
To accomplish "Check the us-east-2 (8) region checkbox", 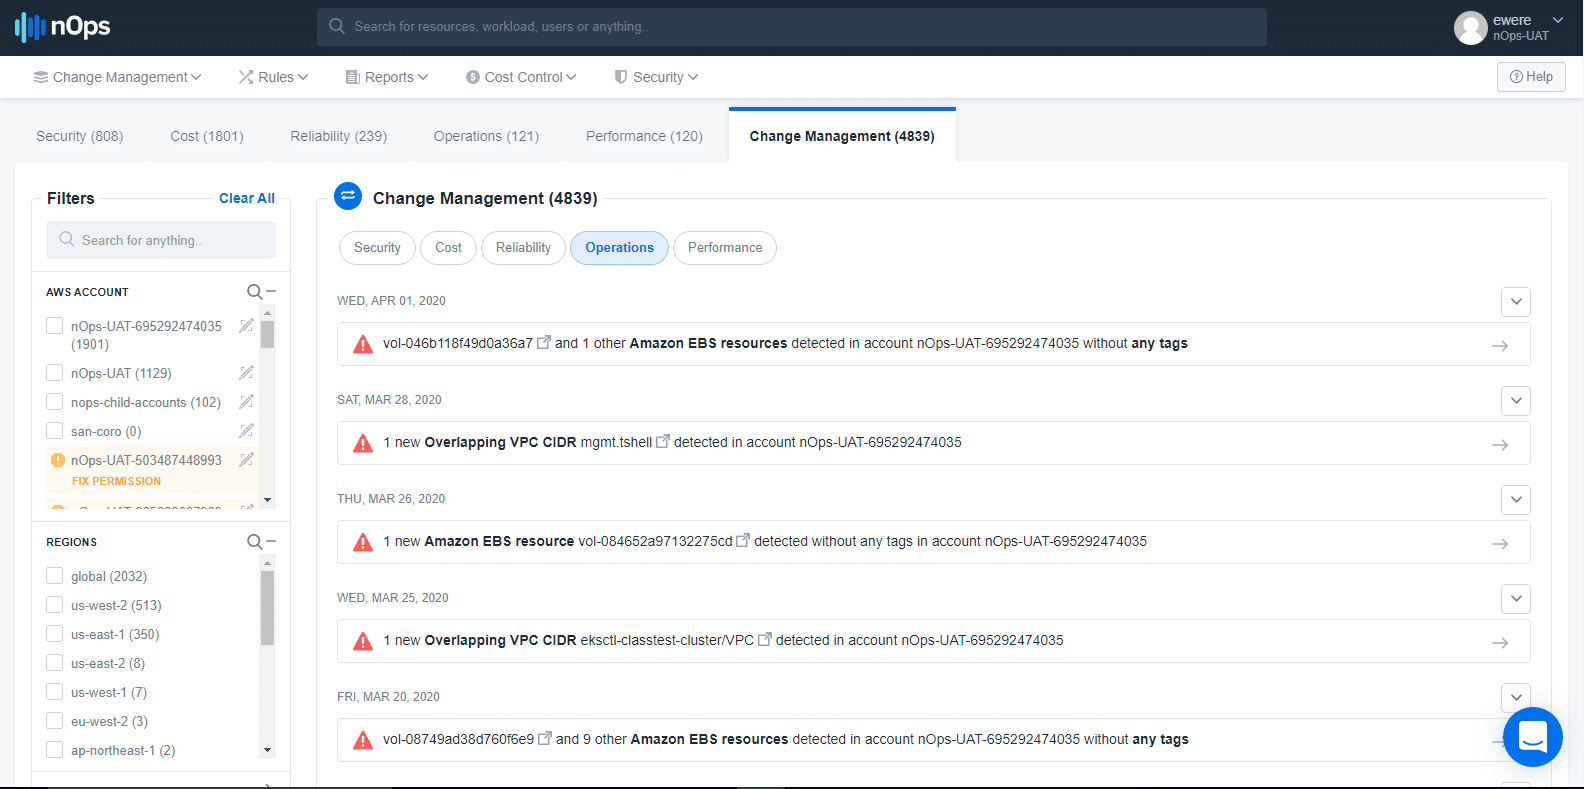I will [55, 663].
